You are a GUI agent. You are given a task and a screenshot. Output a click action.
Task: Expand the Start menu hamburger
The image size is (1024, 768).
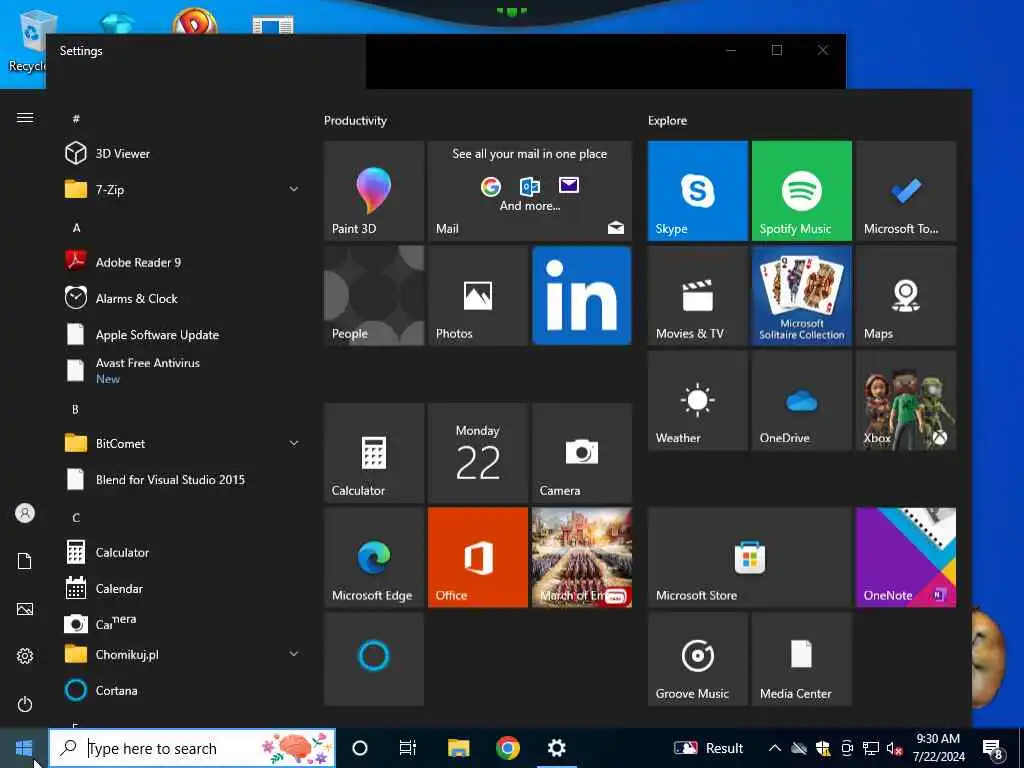click(x=25, y=118)
